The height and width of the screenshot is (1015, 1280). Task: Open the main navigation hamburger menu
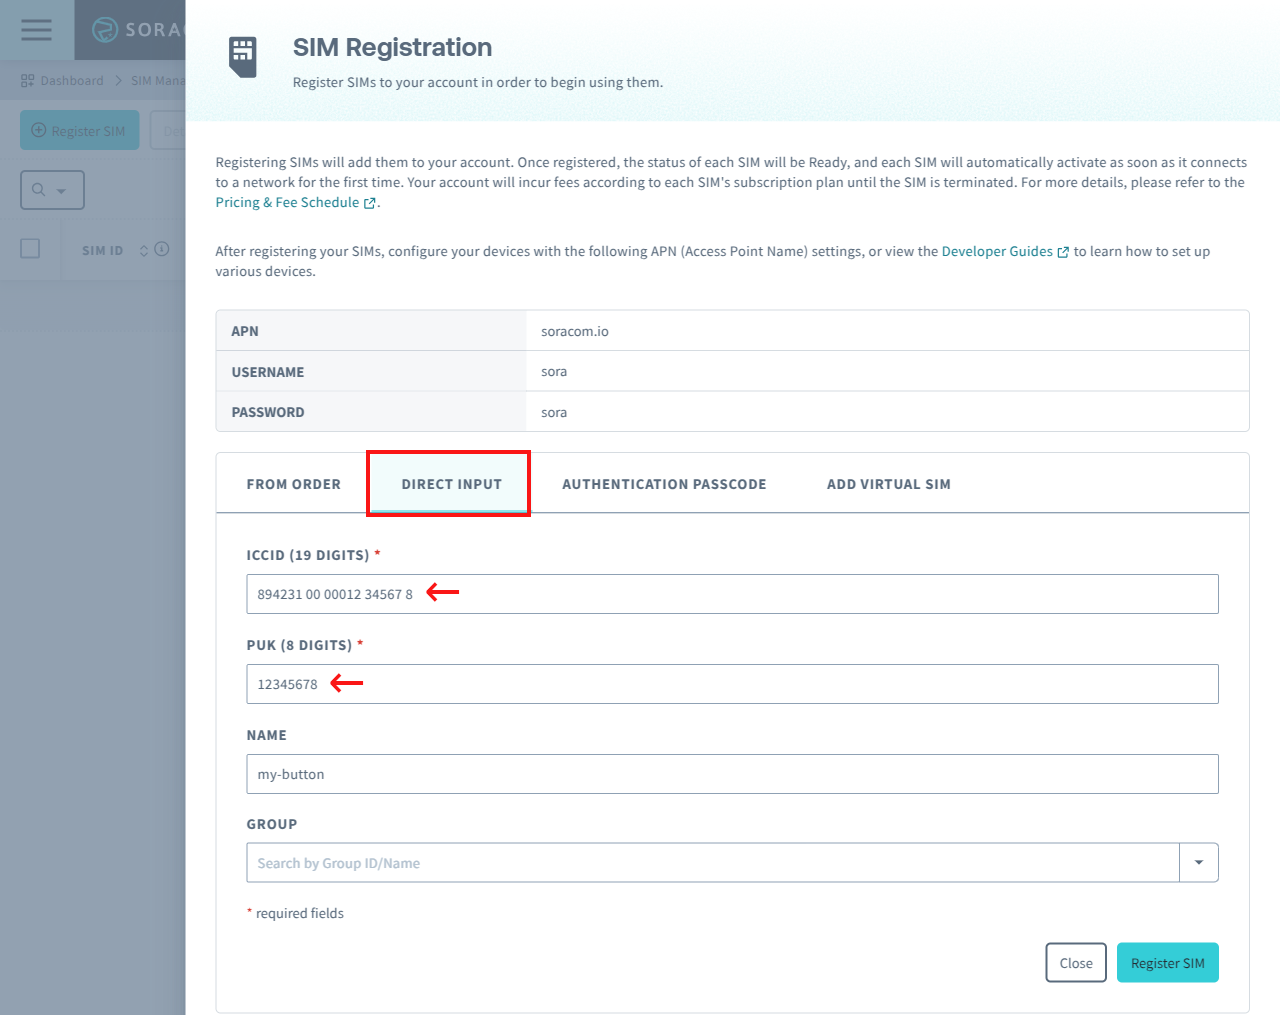pyautogui.click(x=35, y=29)
